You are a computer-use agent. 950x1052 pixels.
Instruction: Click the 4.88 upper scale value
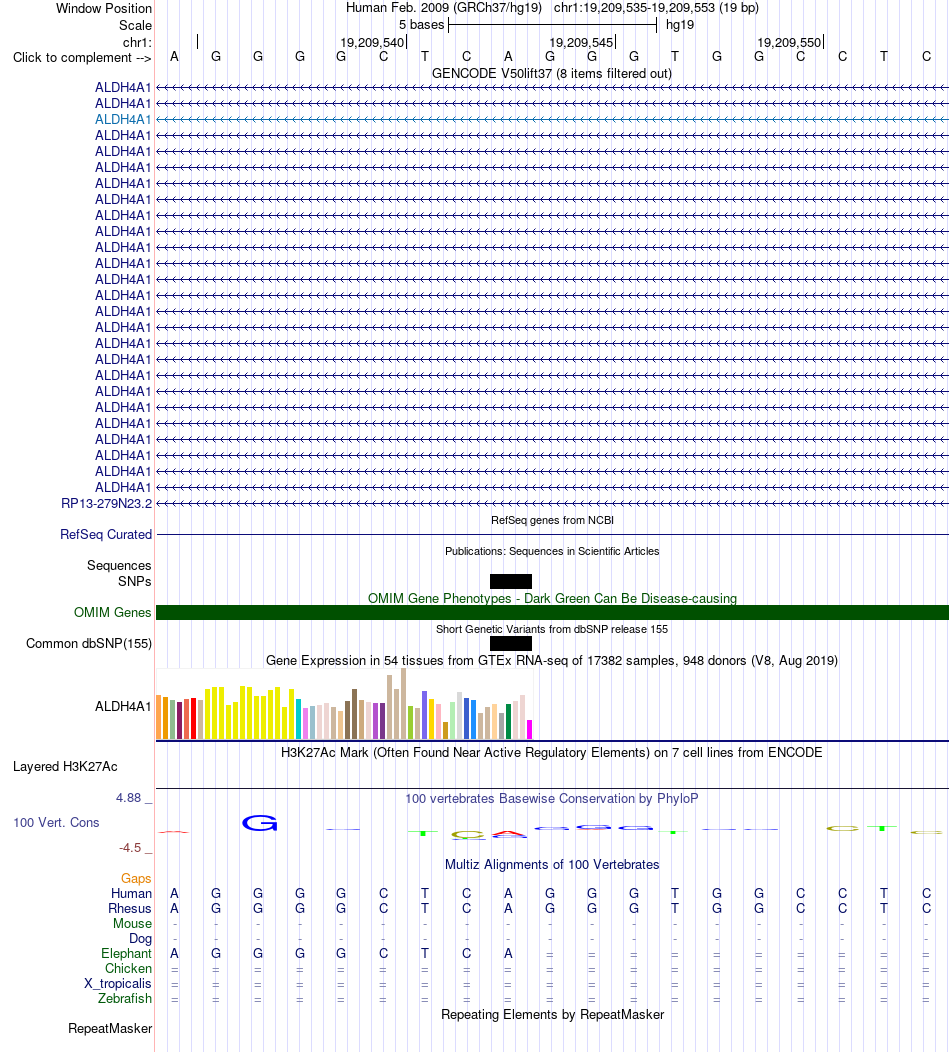tap(129, 798)
